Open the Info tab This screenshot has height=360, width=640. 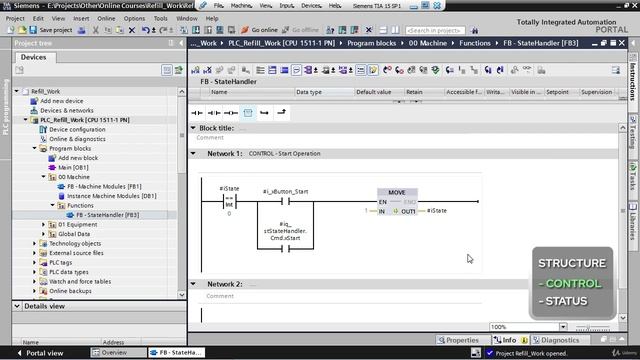(x=510, y=340)
